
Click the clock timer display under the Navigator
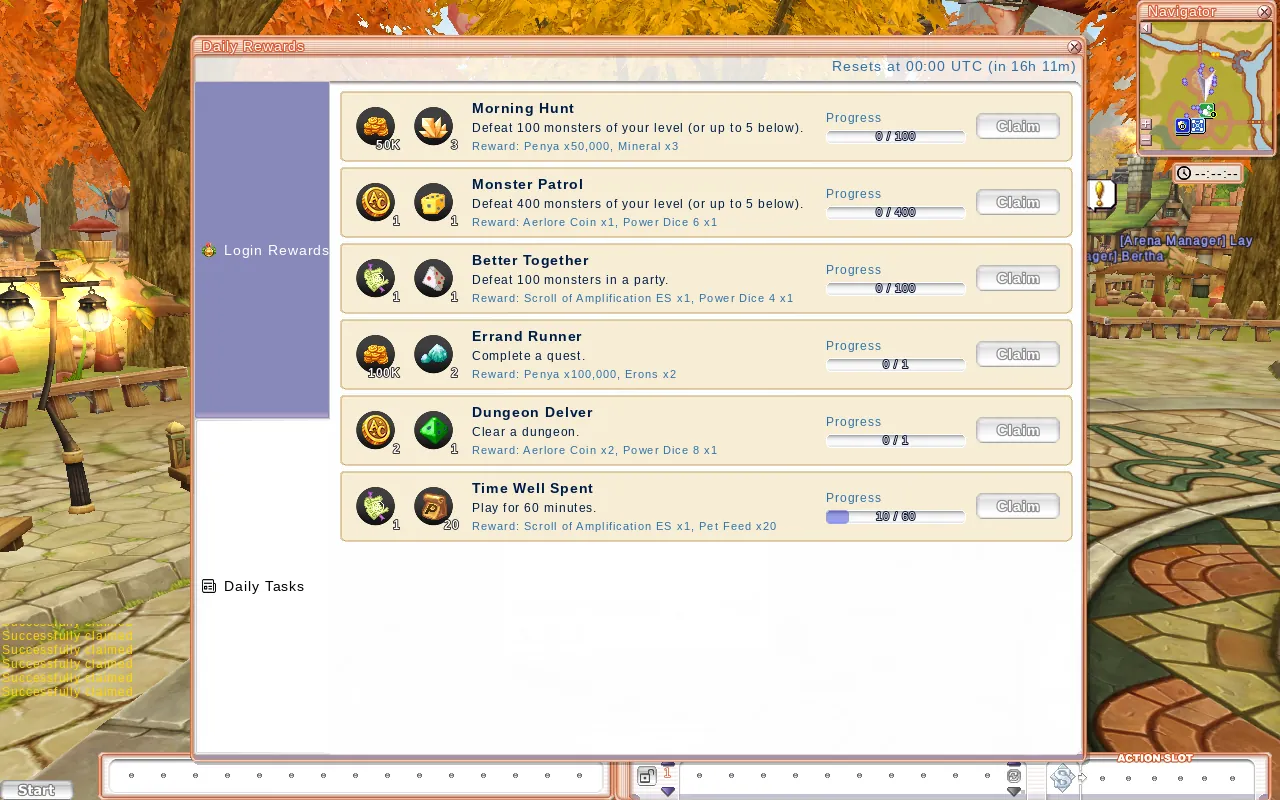pyautogui.click(x=1208, y=173)
